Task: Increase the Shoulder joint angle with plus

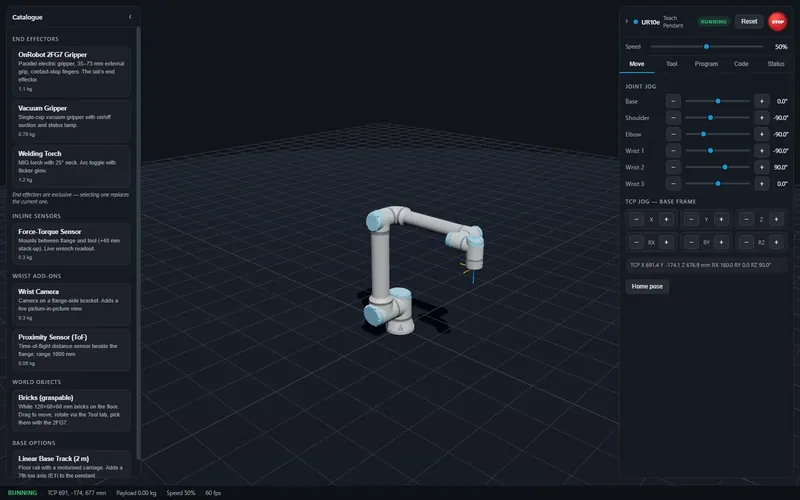Action: 762,117
